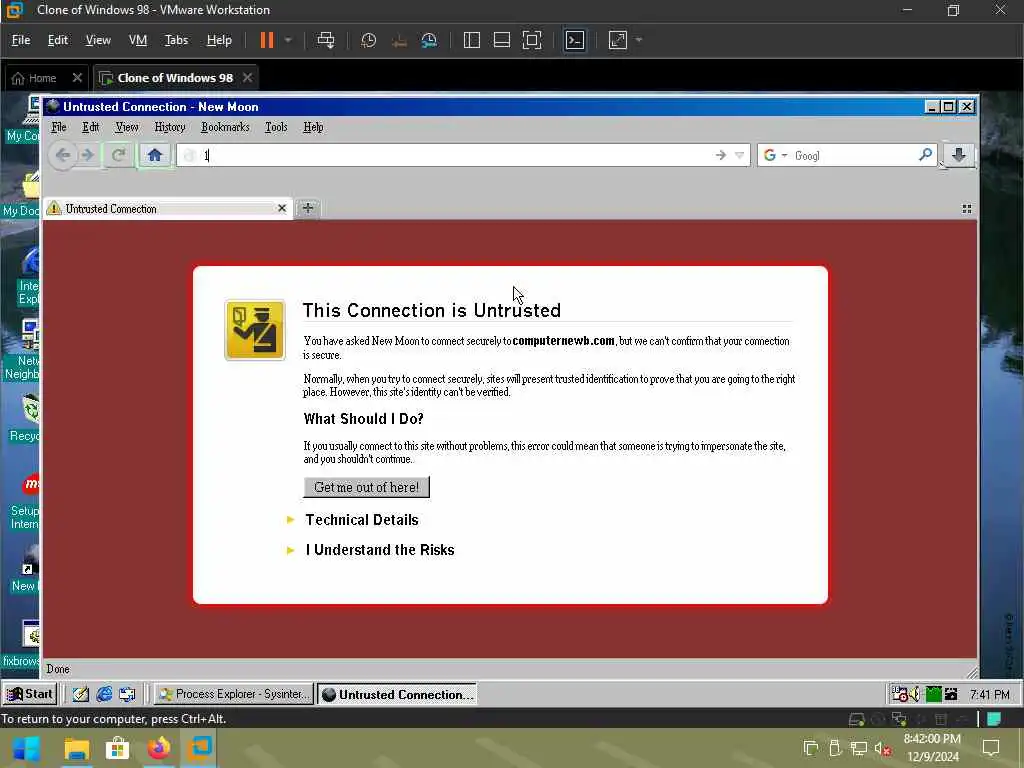This screenshot has height=768, width=1024.
Task: Open the power options dropdown arrow
Action: pos(287,40)
